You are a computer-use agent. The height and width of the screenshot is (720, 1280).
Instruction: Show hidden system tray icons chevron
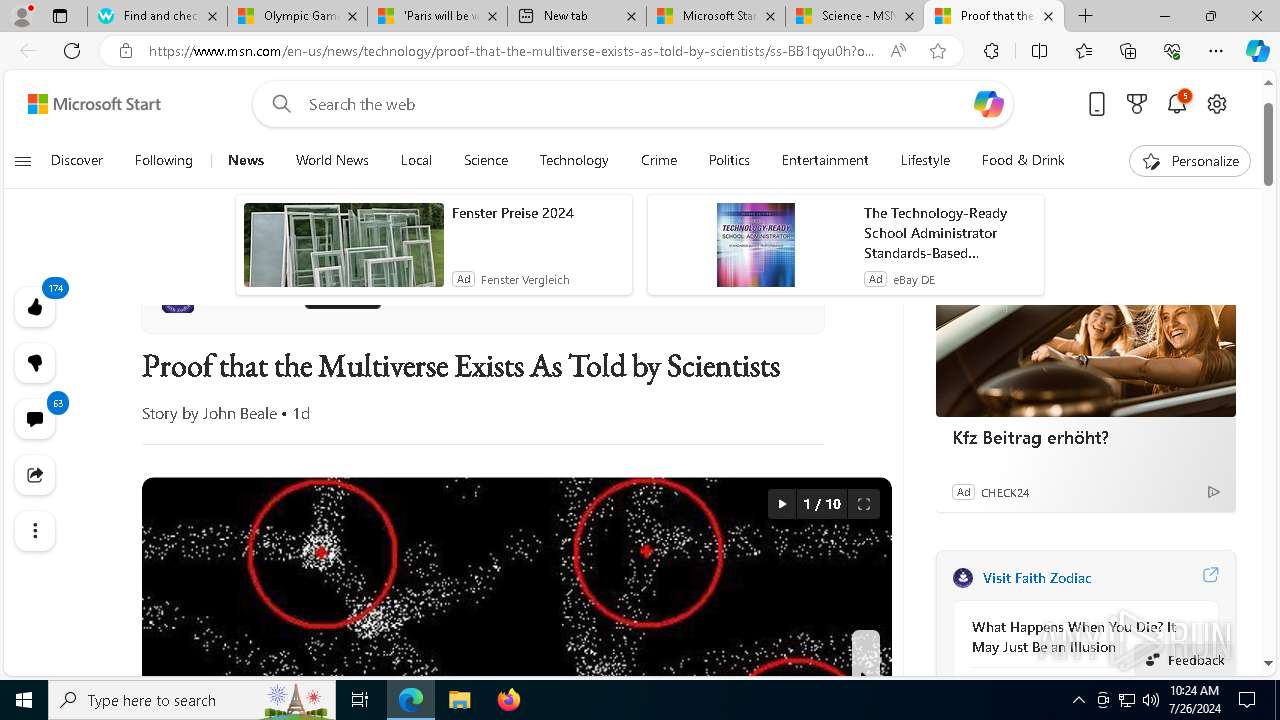(1078, 700)
